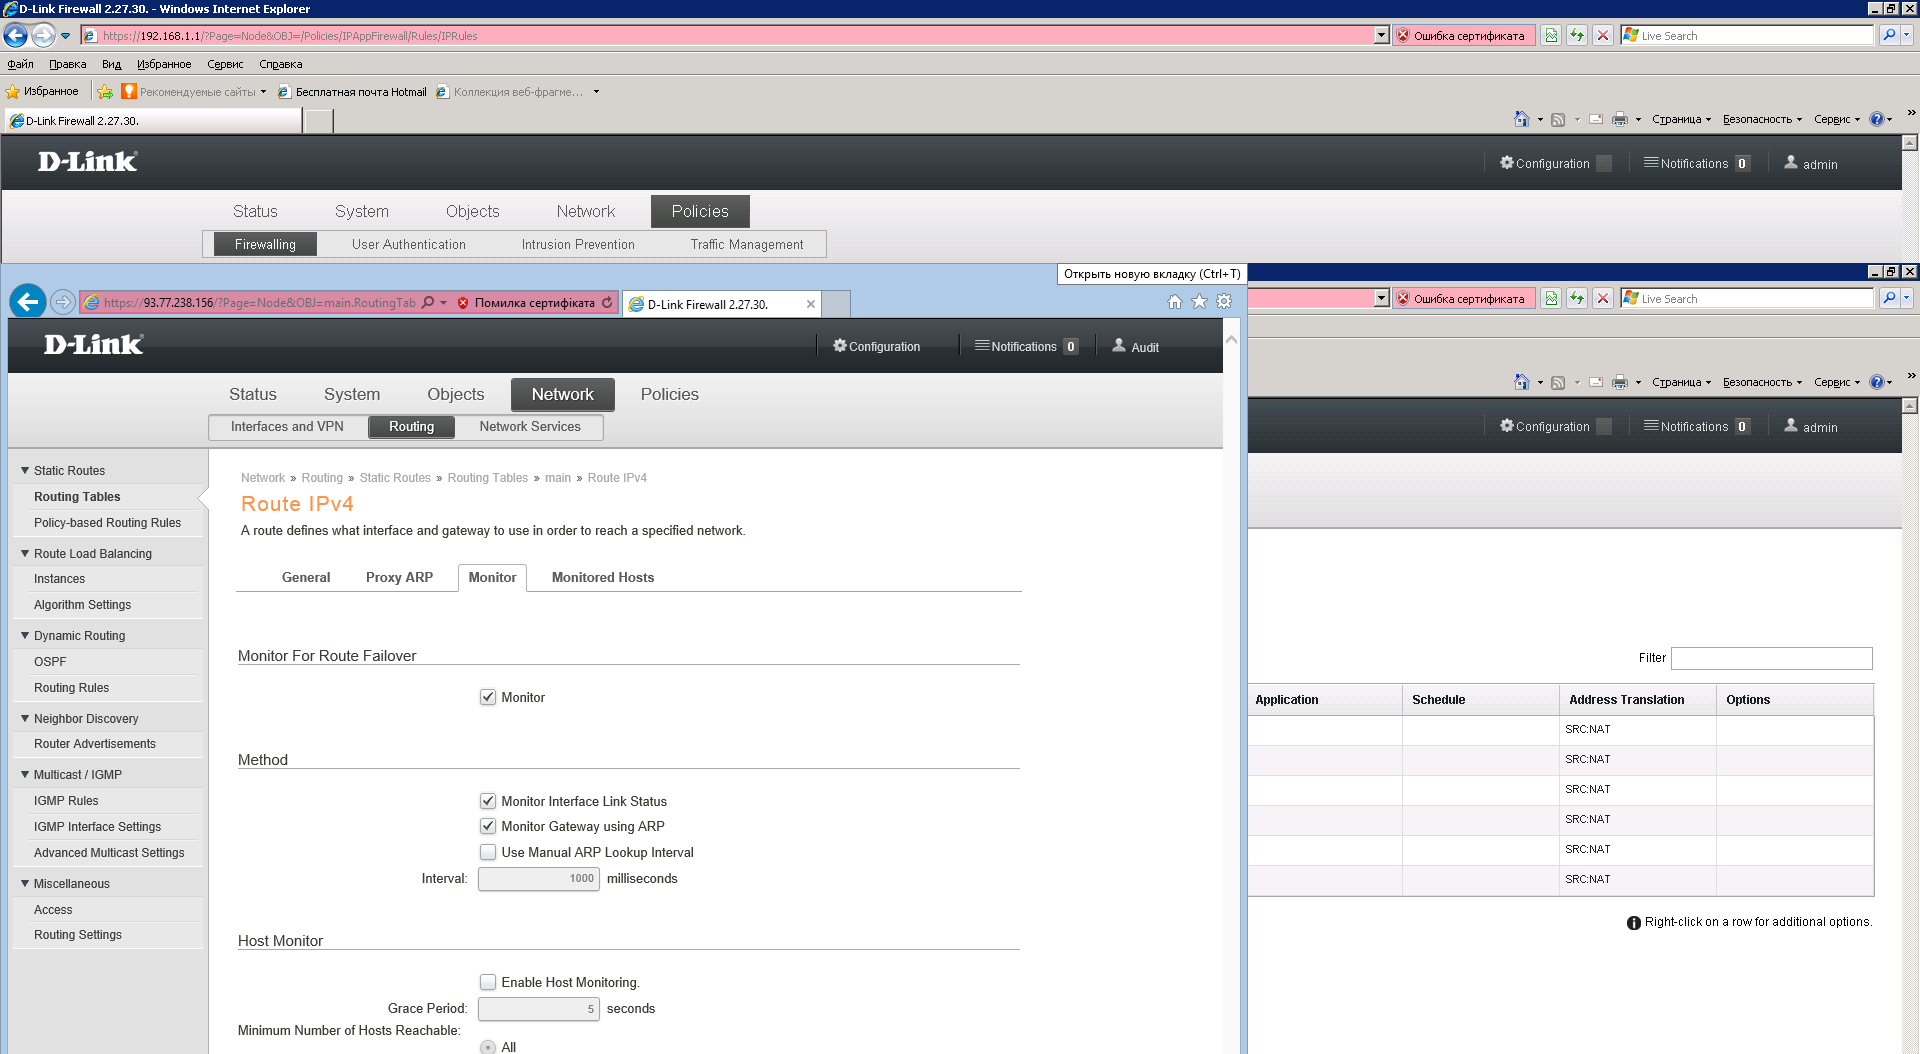
Task: Toggle Monitor Gateway using ARP checkbox
Action: (488, 826)
